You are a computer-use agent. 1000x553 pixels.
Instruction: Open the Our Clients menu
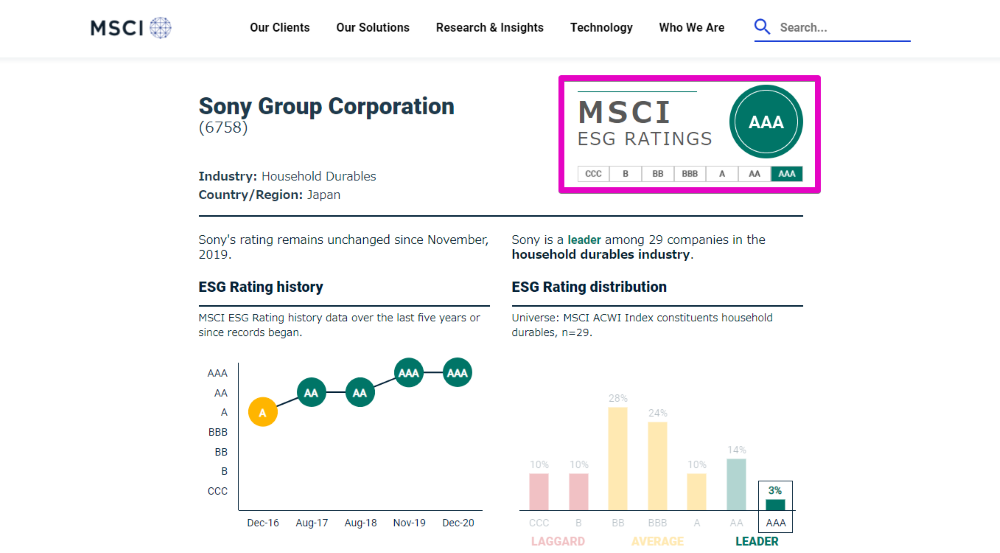coord(279,27)
